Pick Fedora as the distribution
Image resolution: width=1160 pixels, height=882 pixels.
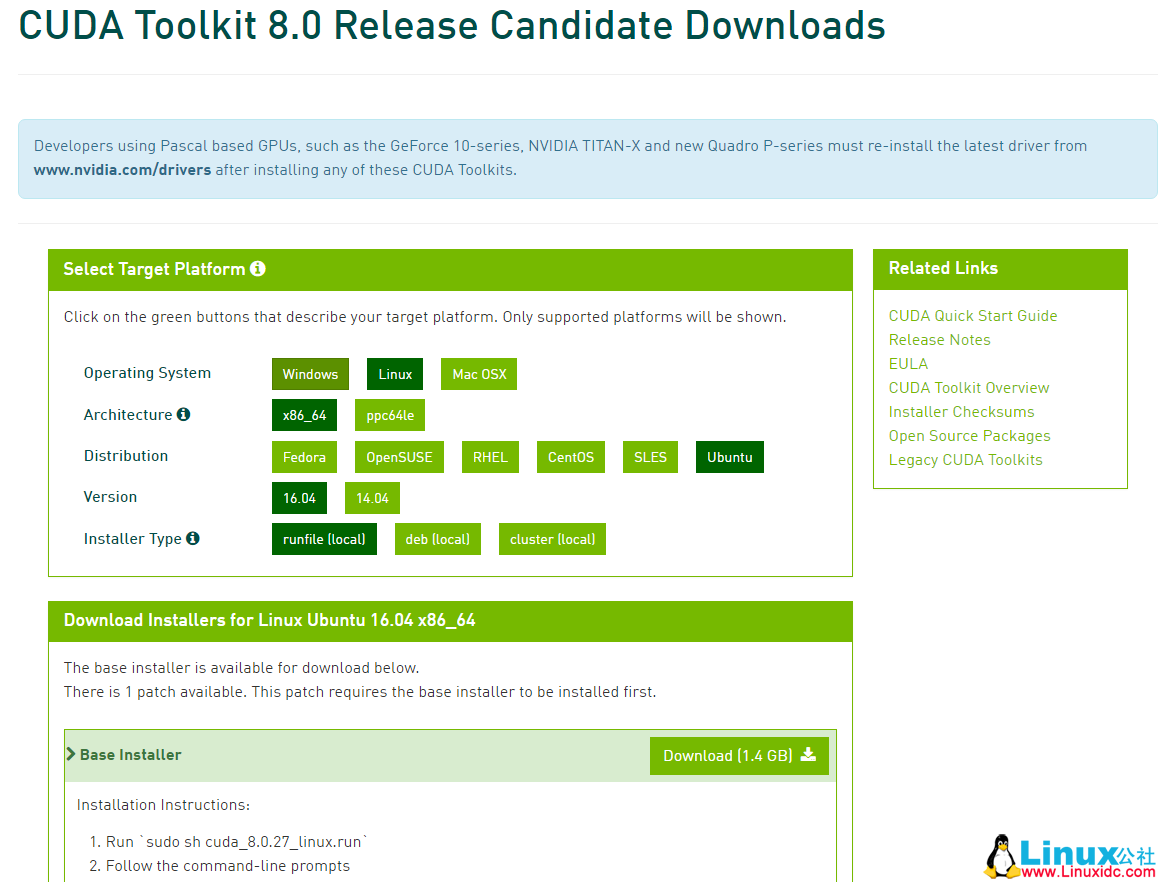pos(304,457)
